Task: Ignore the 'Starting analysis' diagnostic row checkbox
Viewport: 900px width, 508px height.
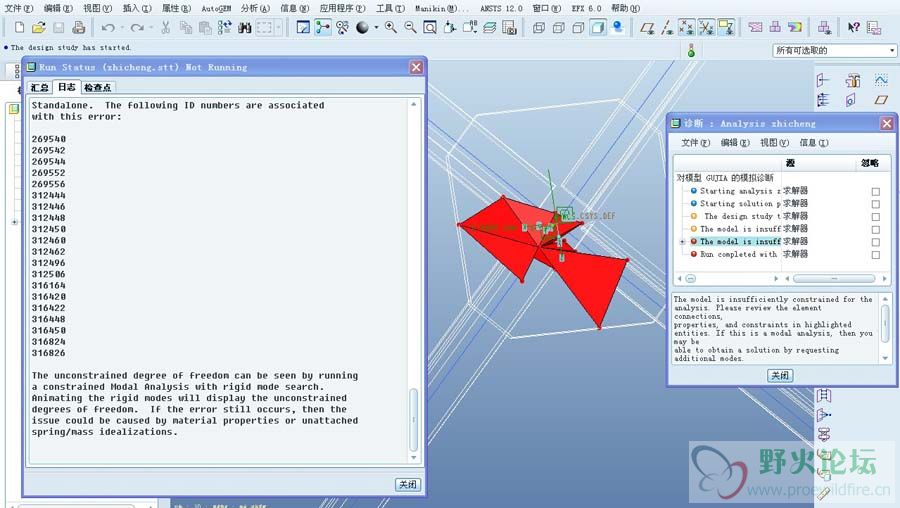Action: (x=875, y=192)
